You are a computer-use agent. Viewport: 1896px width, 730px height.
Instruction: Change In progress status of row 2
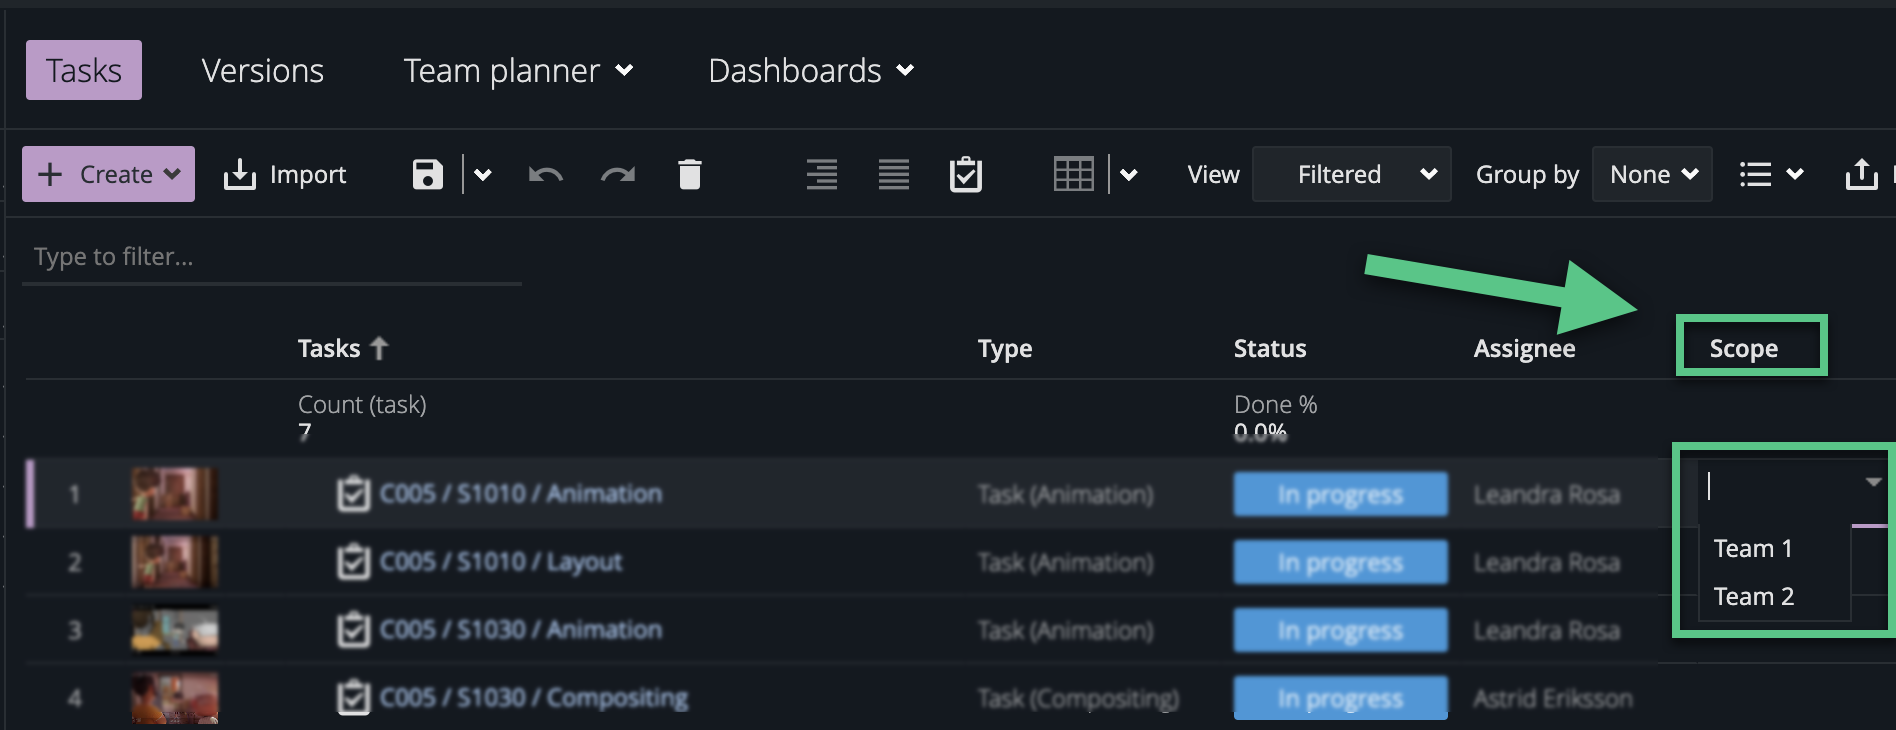(1340, 562)
